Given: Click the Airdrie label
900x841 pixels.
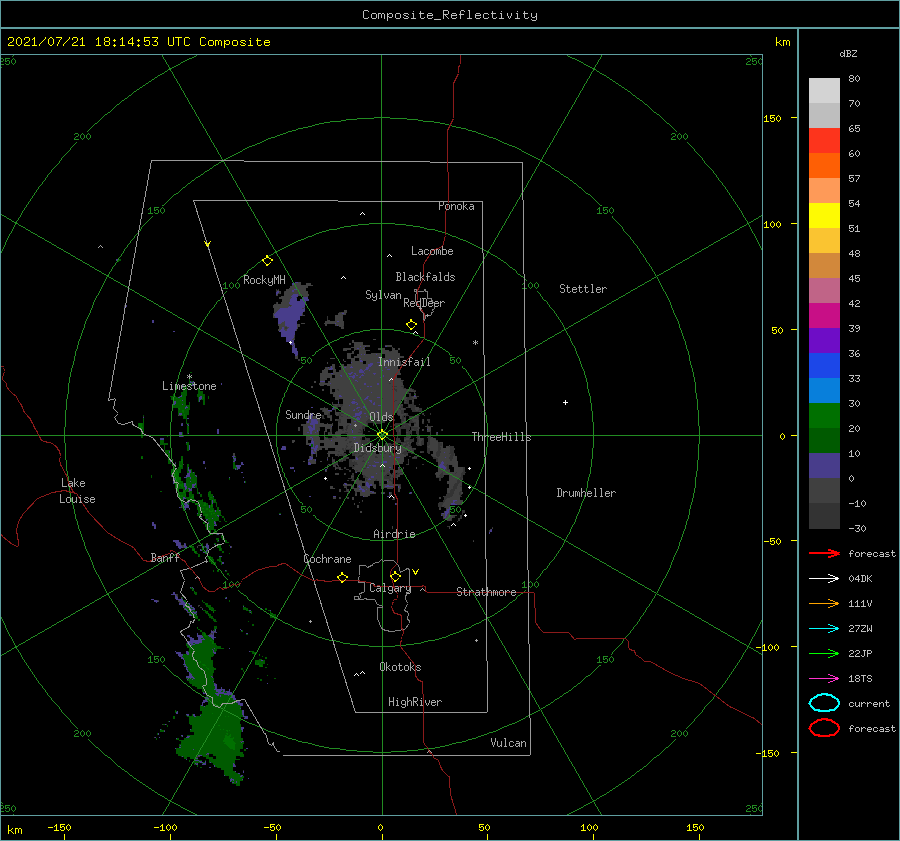Looking at the screenshot, I should (394, 534).
